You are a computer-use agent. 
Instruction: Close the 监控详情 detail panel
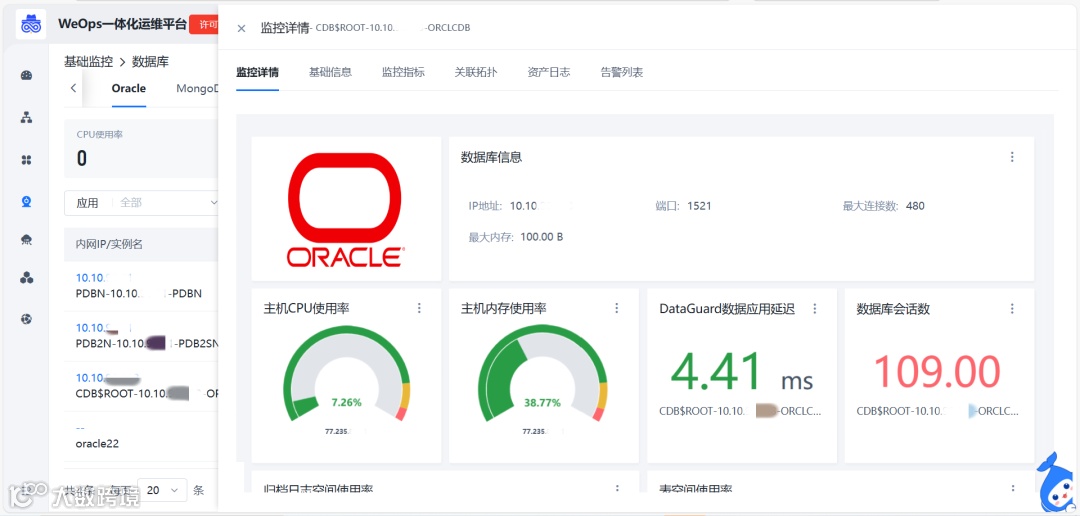(241, 28)
